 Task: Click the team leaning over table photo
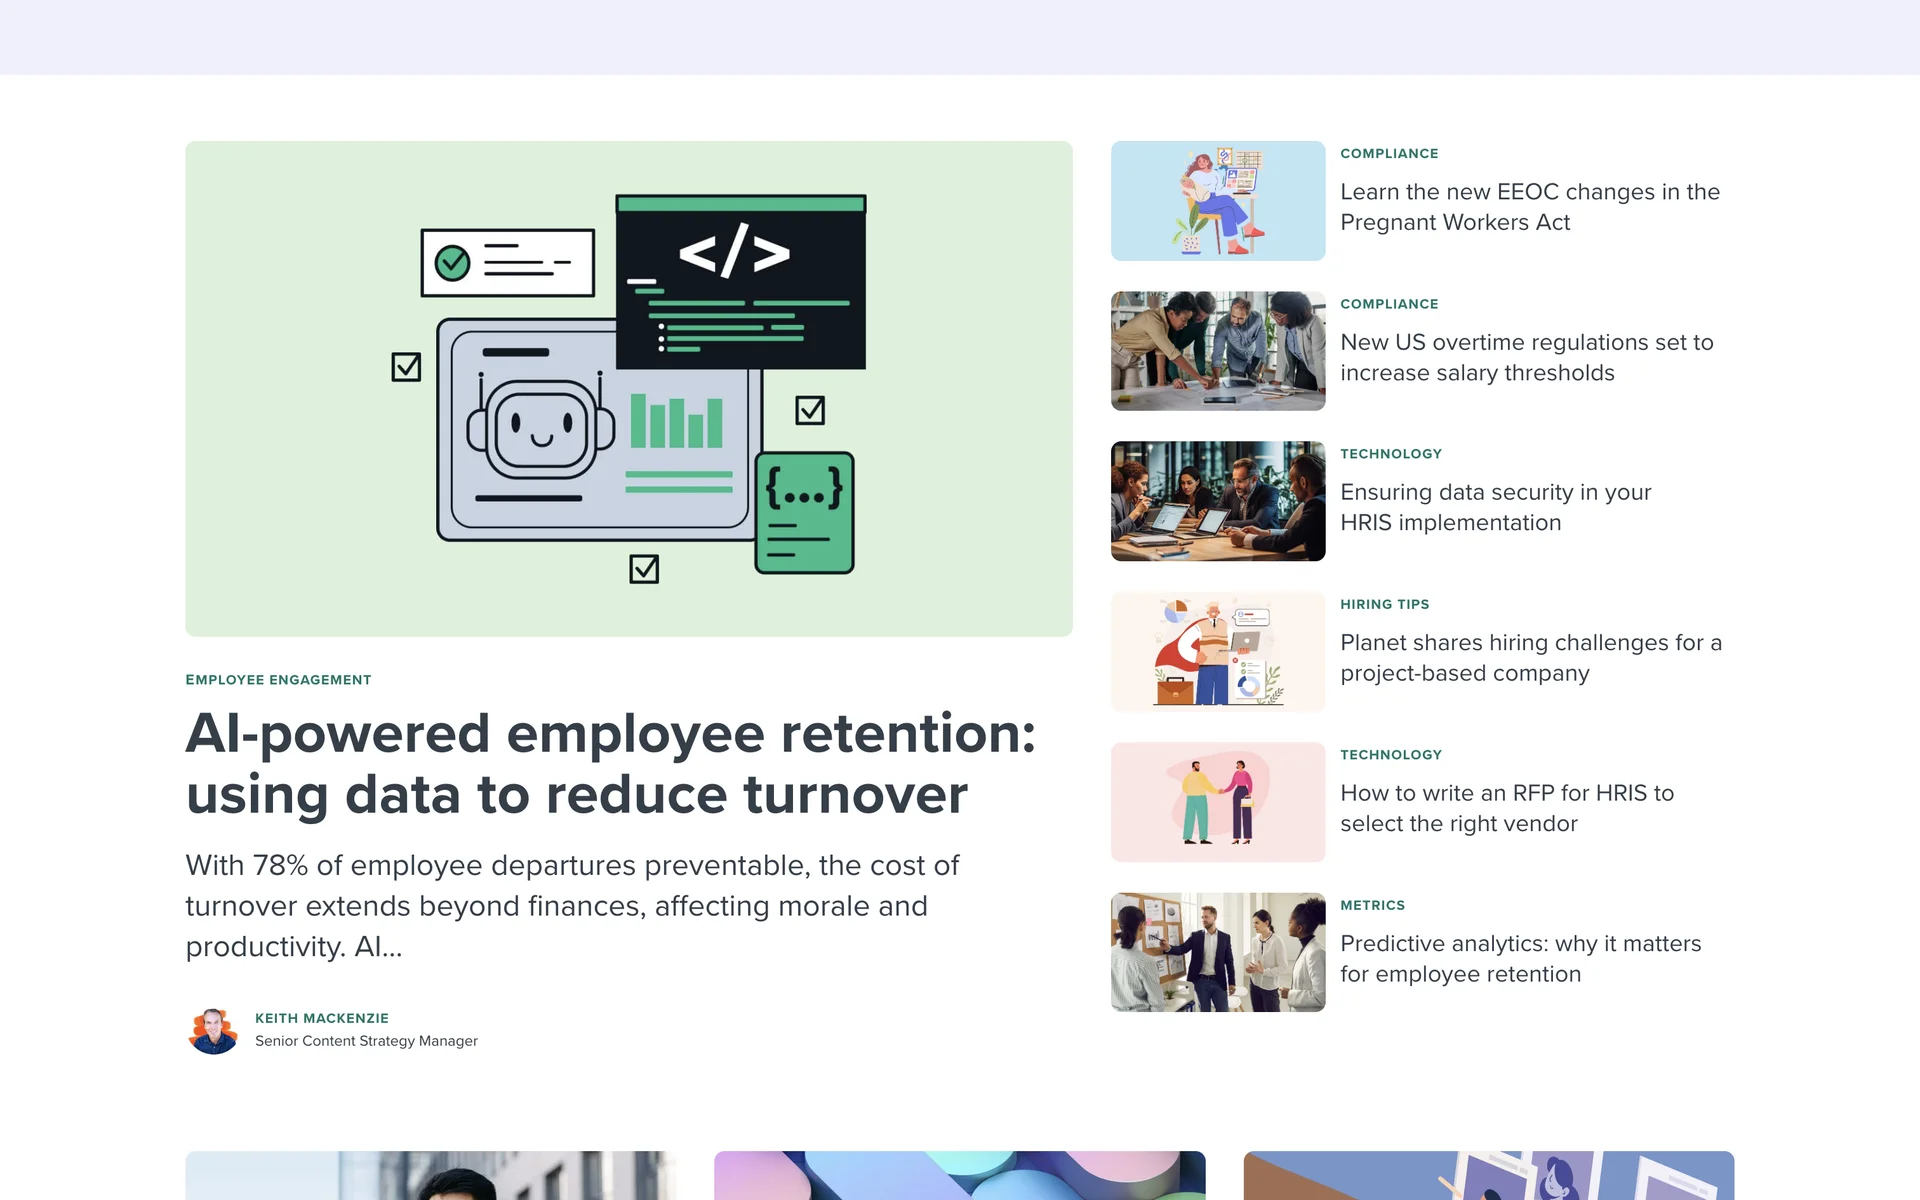(1217, 351)
